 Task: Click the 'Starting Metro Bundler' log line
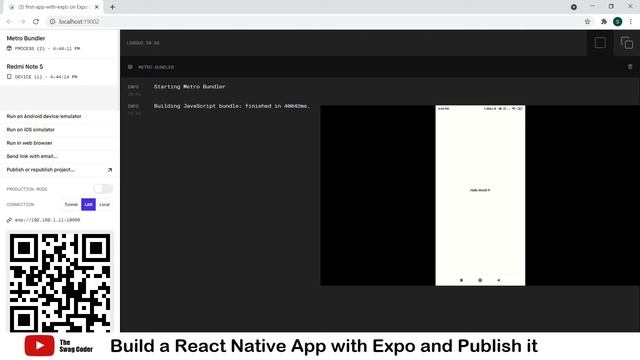[x=189, y=87]
